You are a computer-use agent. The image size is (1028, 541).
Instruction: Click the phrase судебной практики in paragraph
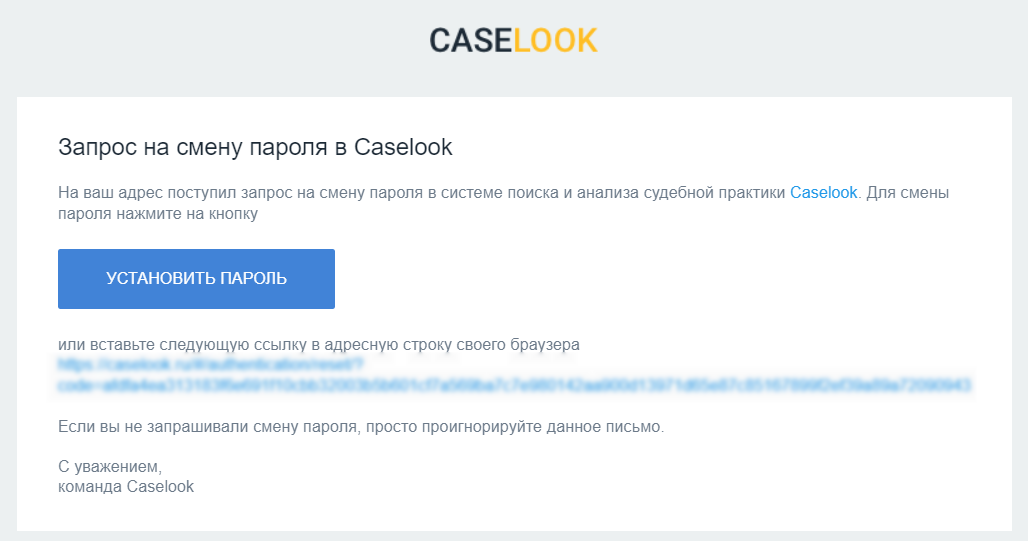pyautogui.click(x=714, y=193)
